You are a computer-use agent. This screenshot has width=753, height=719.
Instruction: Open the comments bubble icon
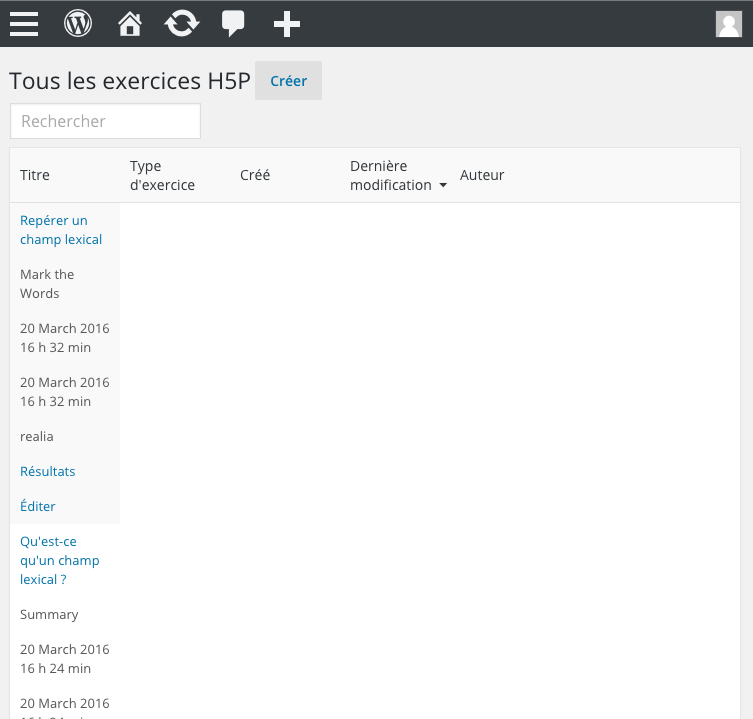click(233, 24)
